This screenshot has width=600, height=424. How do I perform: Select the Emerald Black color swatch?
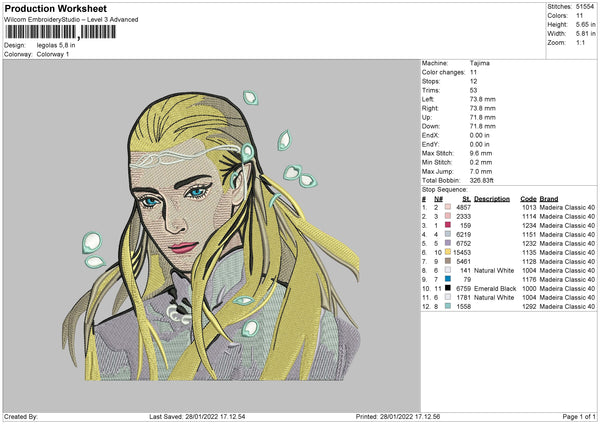(448, 288)
